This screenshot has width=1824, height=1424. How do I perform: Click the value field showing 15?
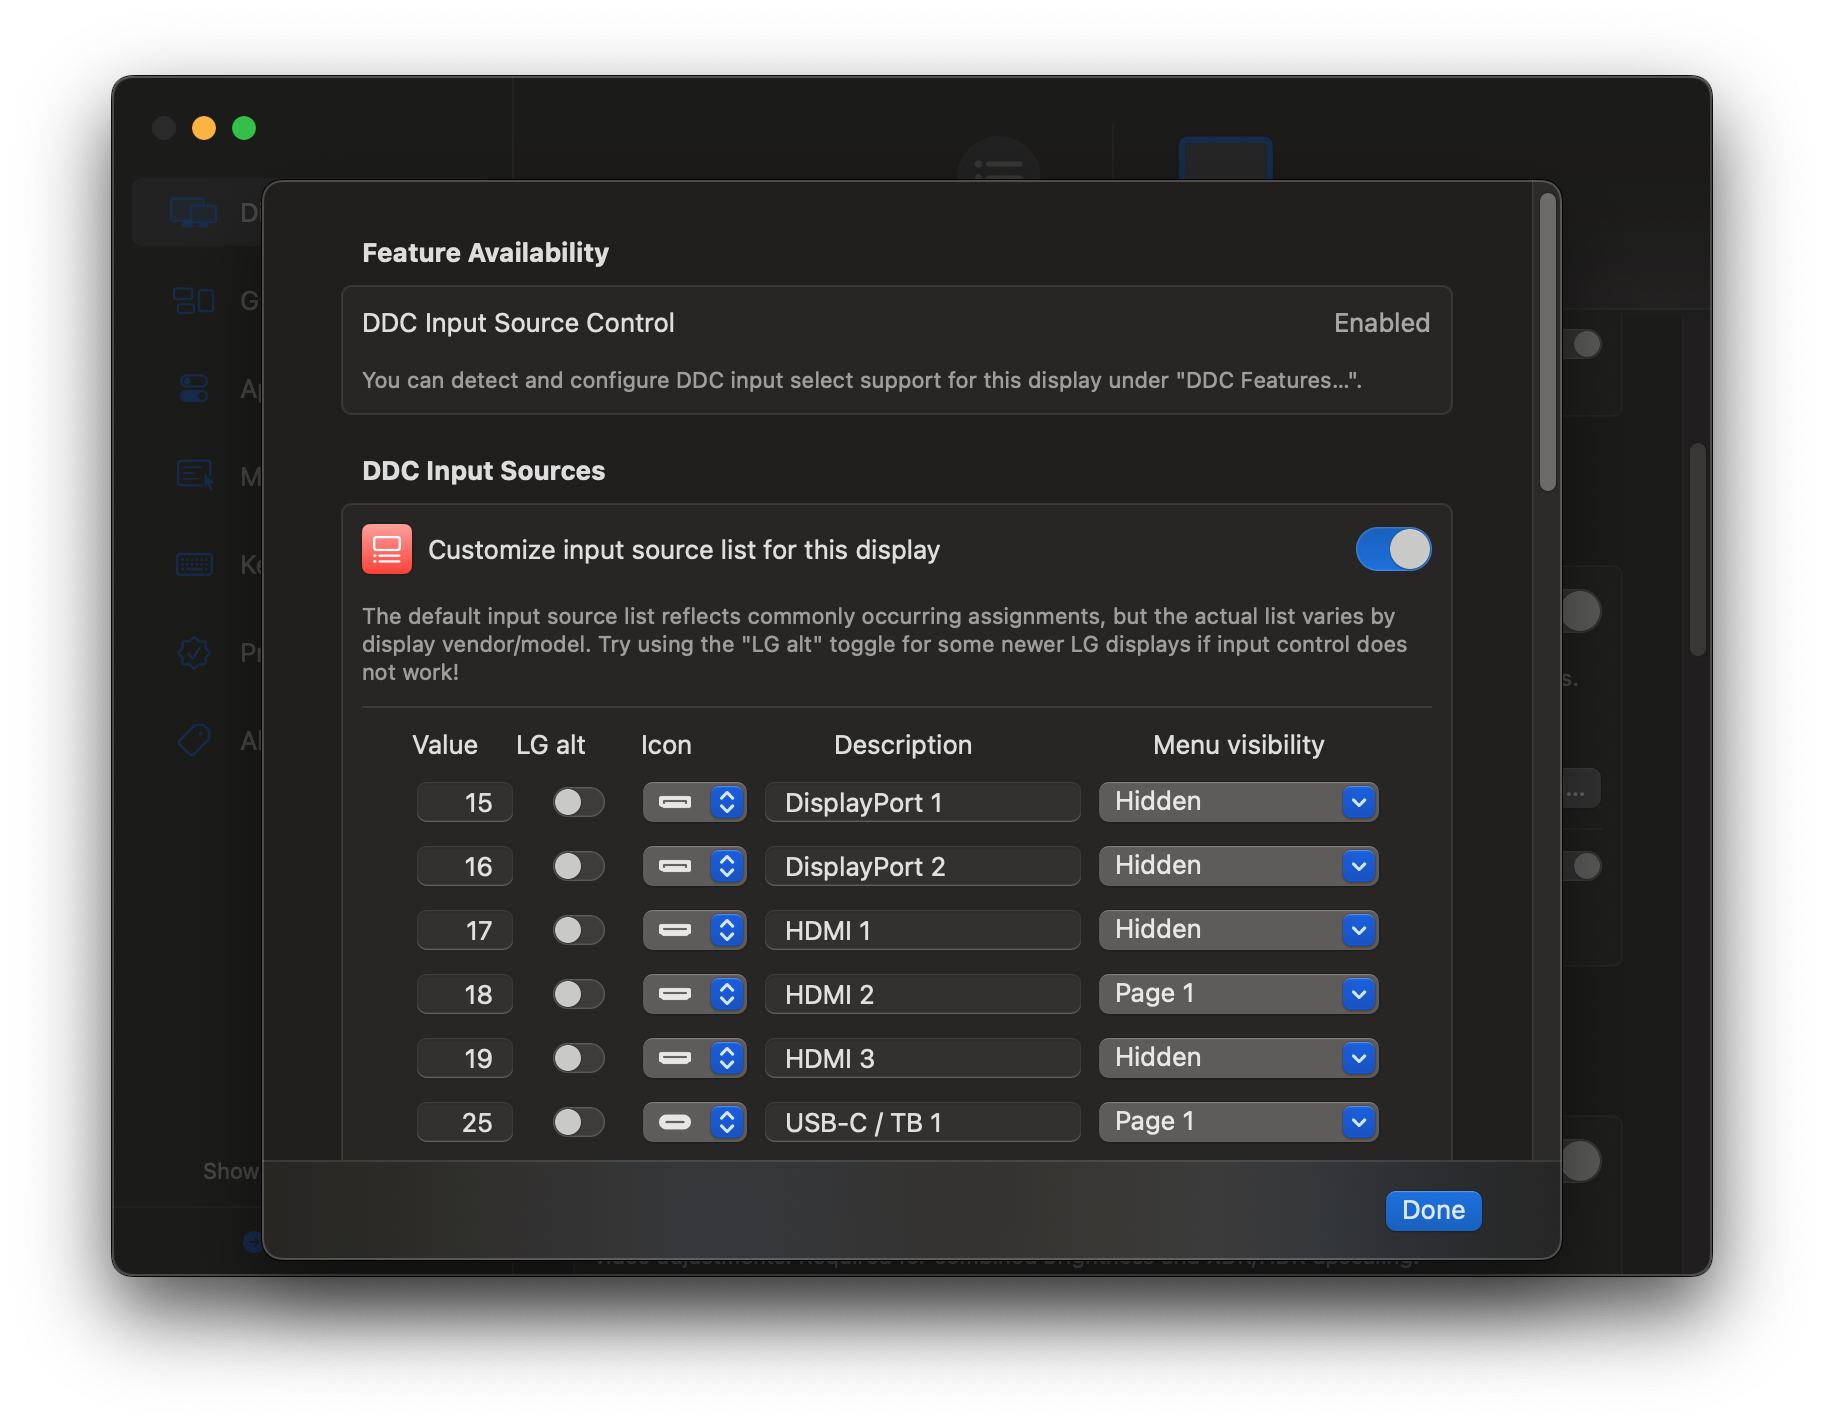coord(465,802)
